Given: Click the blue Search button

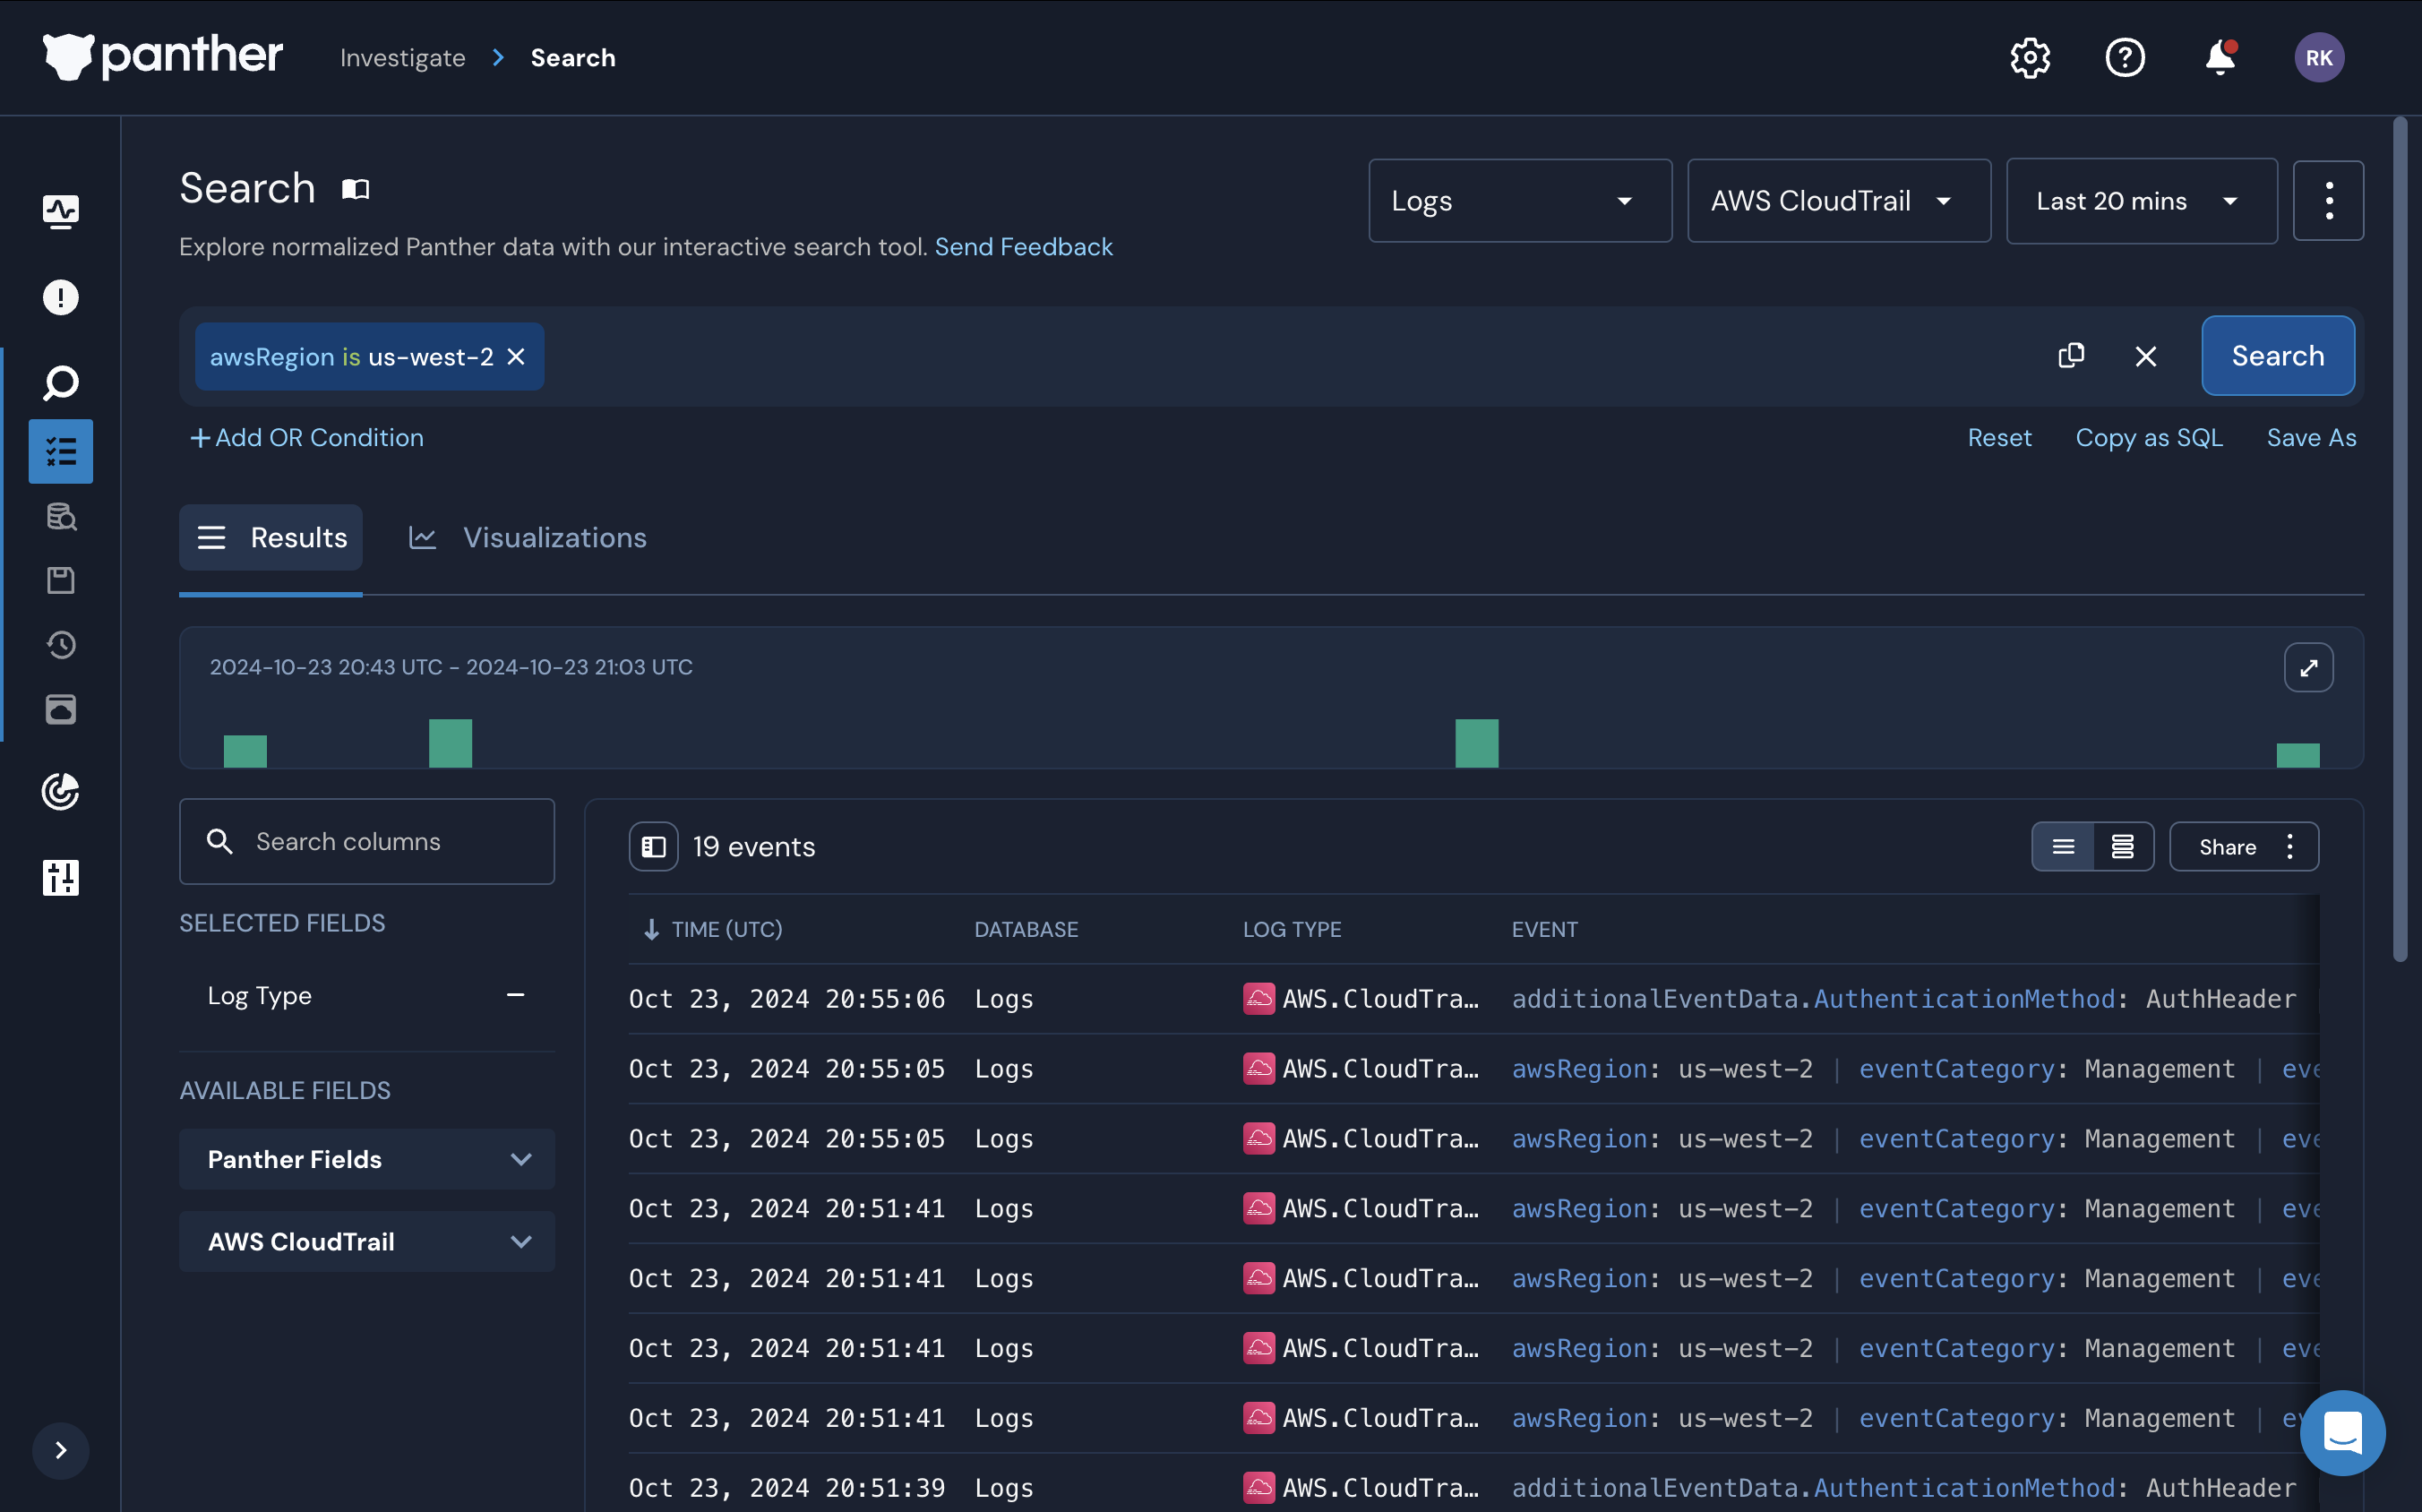Looking at the screenshot, I should 2278,356.
